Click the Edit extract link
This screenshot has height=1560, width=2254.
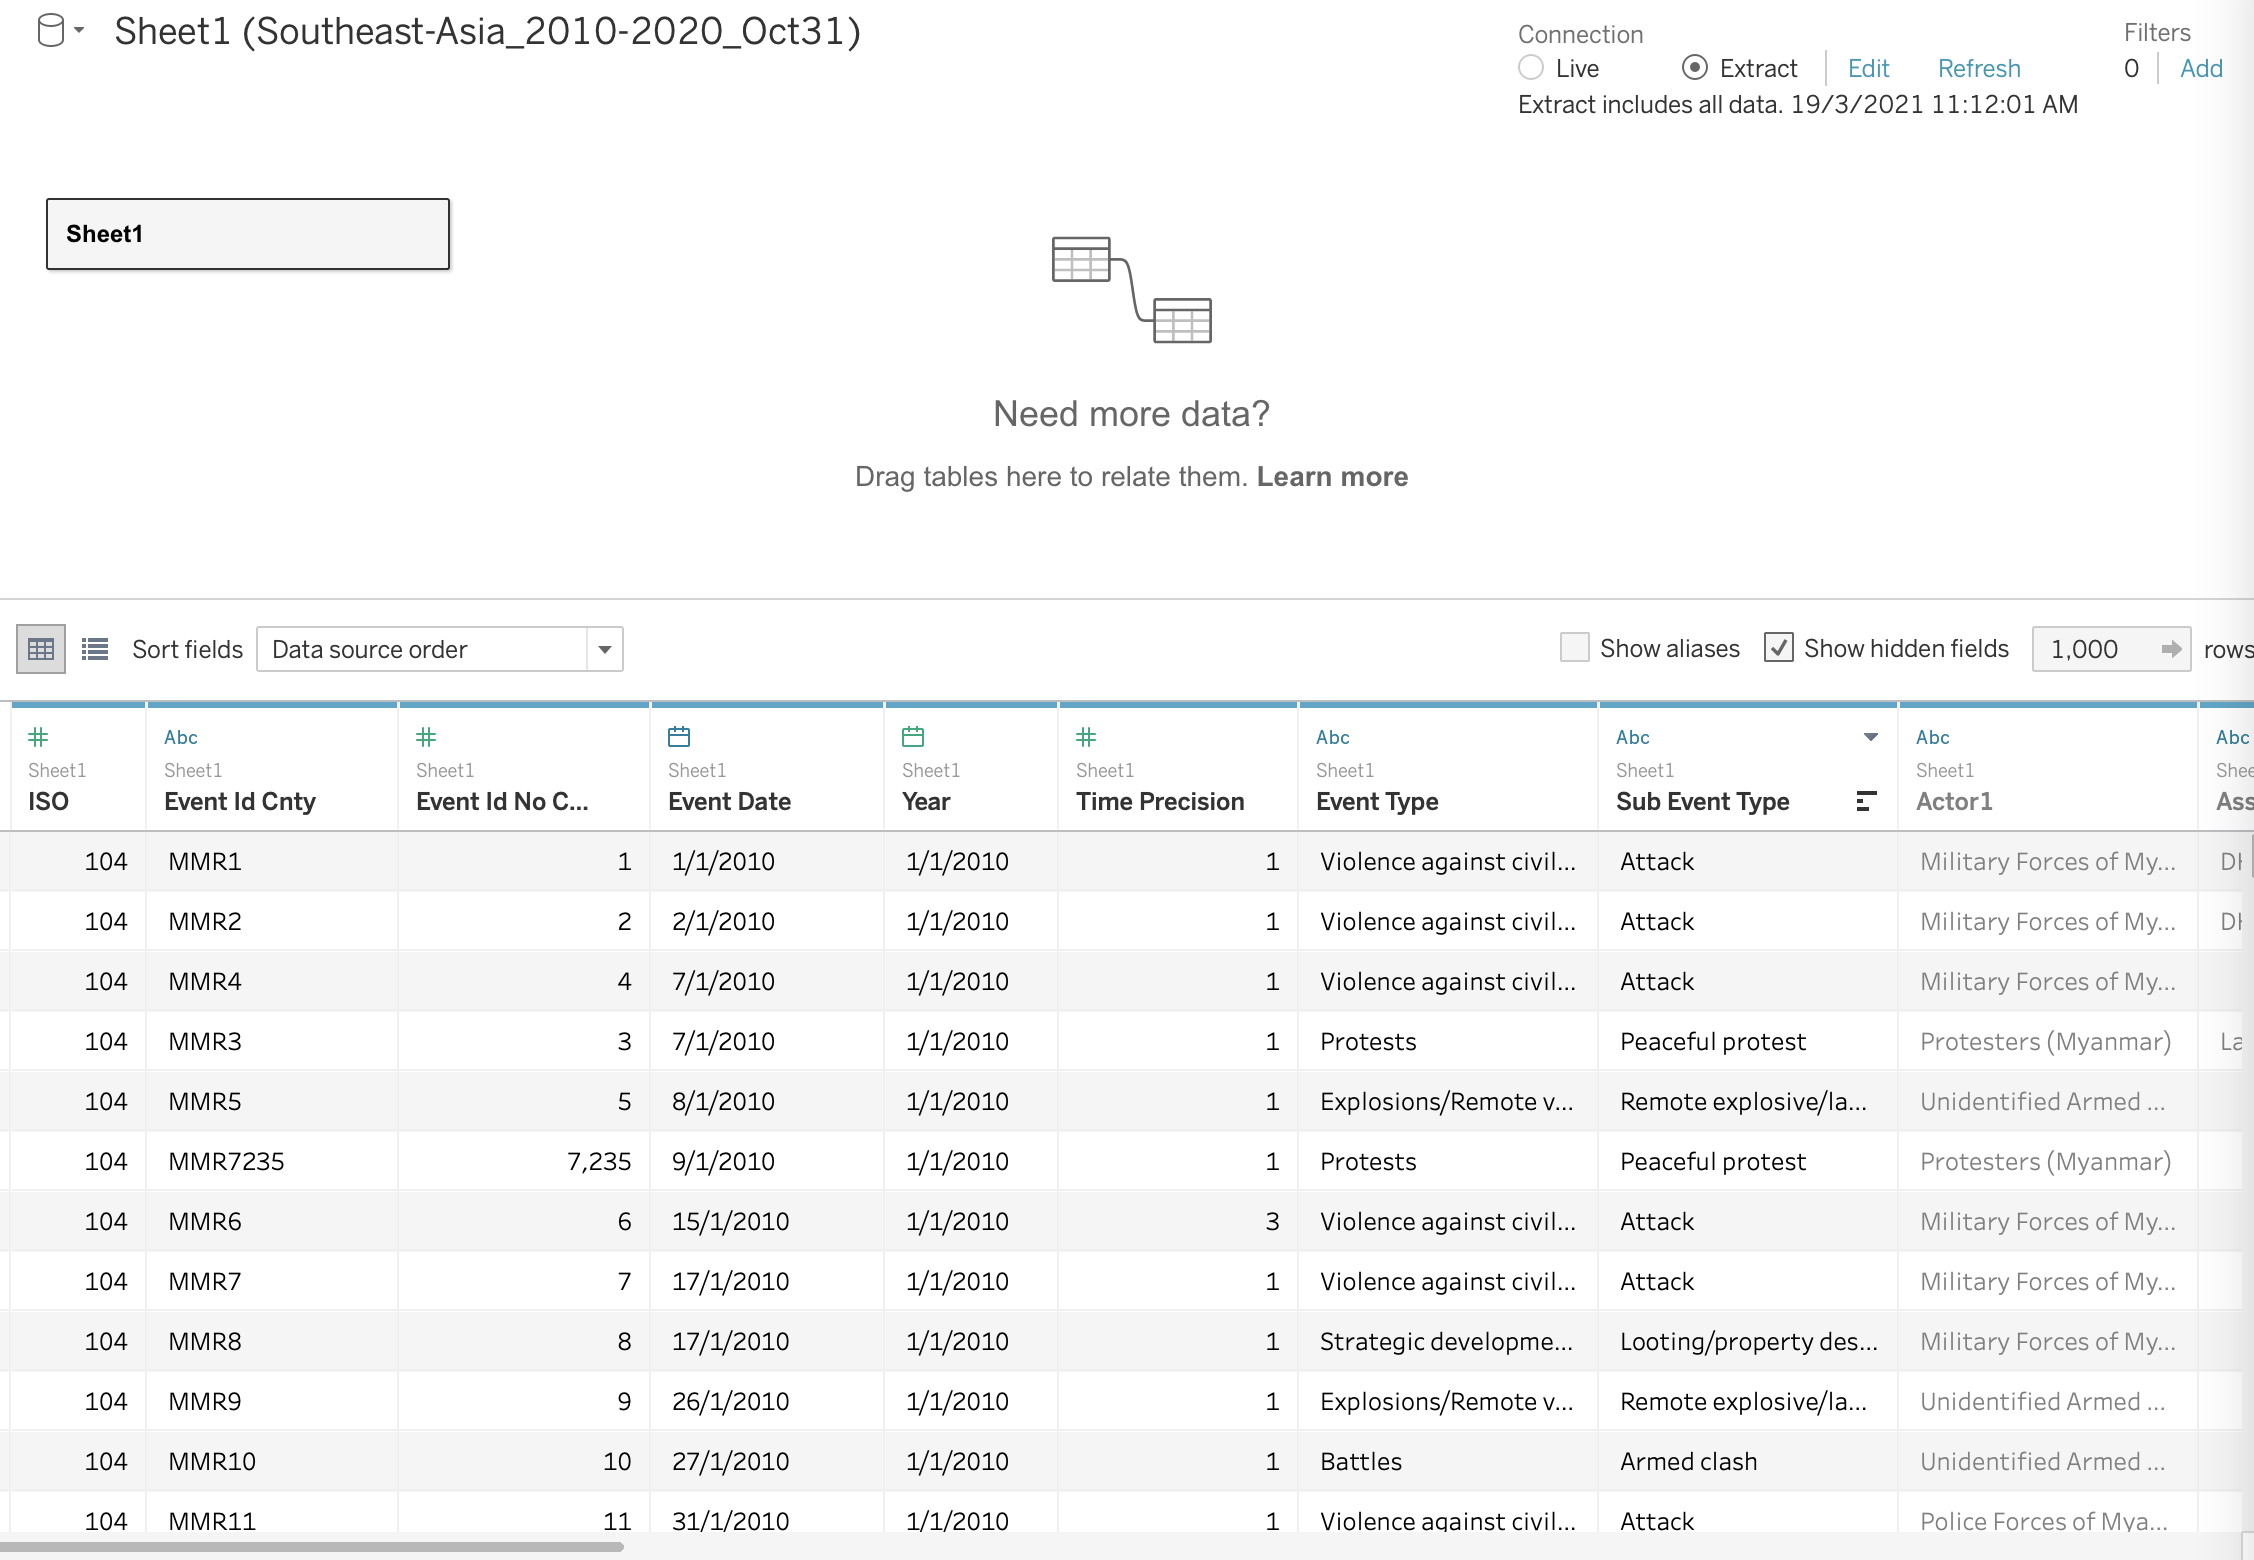[x=1868, y=68]
